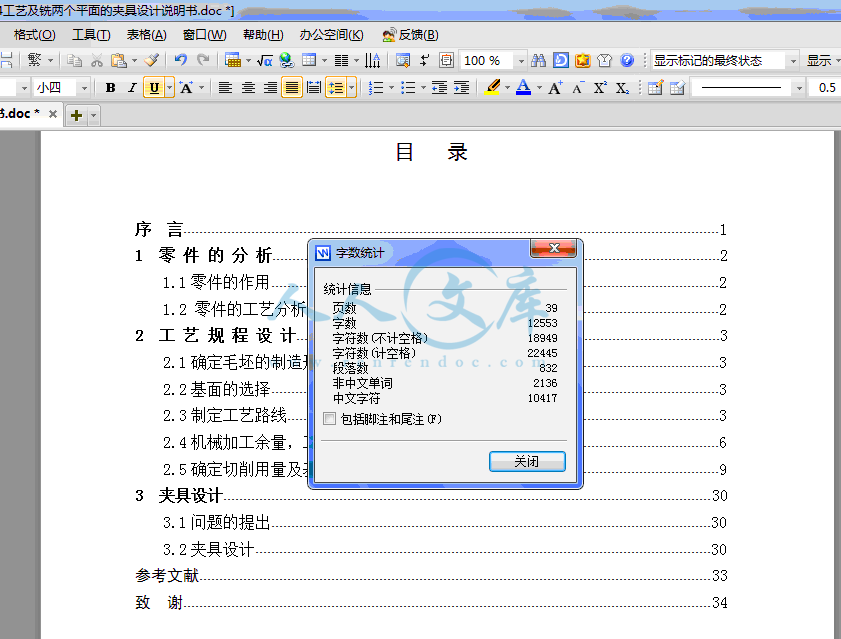Toggle Bold formatting

point(110,87)
